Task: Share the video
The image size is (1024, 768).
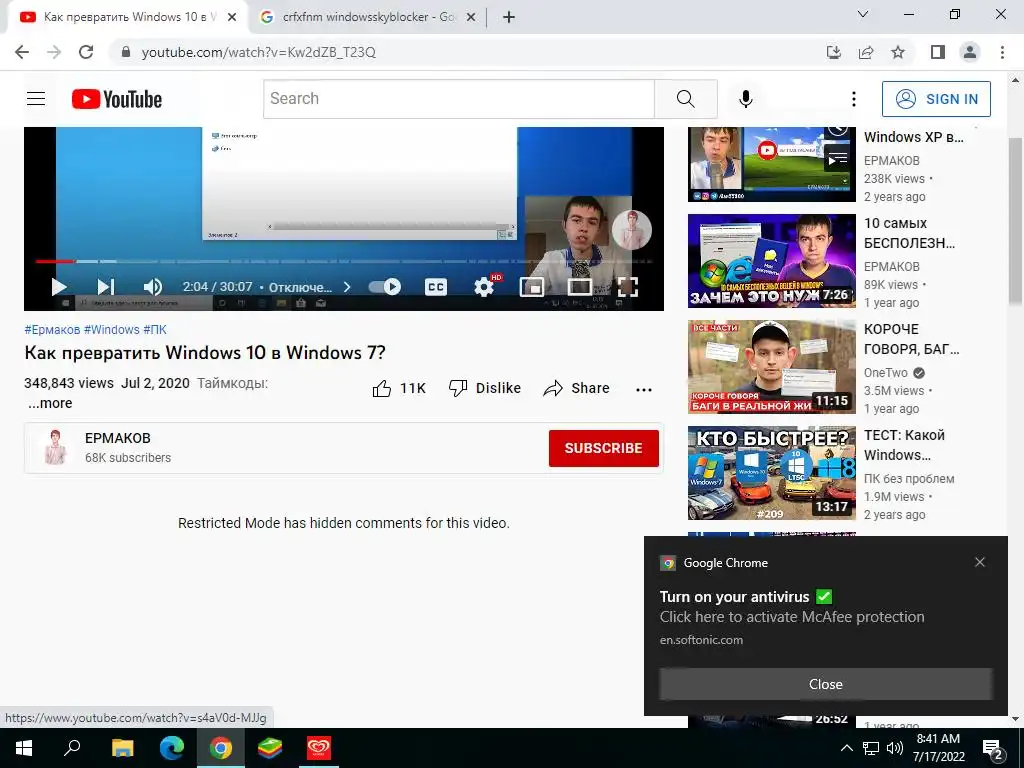Action: 577,389
